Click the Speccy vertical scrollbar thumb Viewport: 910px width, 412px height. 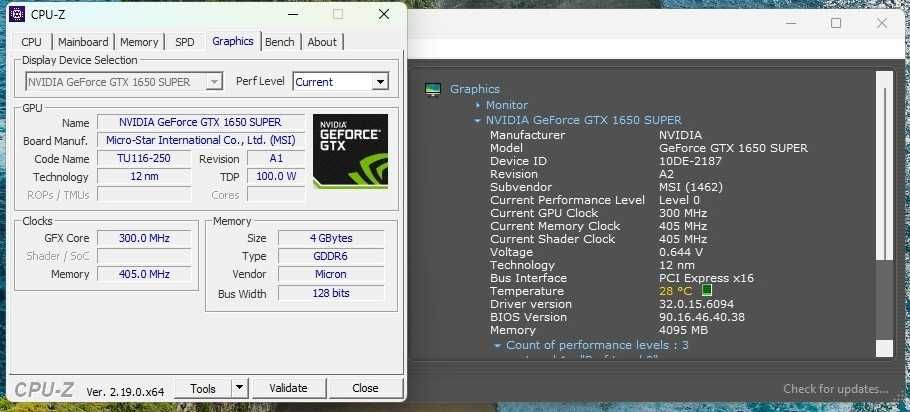(x=884, y=172)
